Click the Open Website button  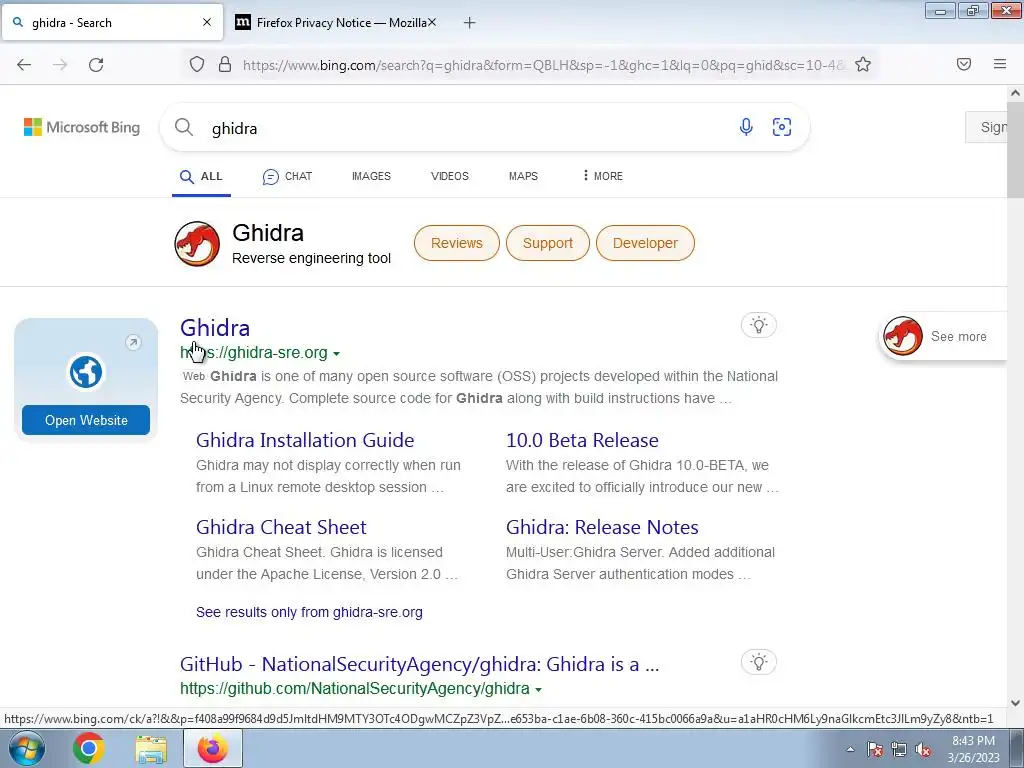point(86,420)
